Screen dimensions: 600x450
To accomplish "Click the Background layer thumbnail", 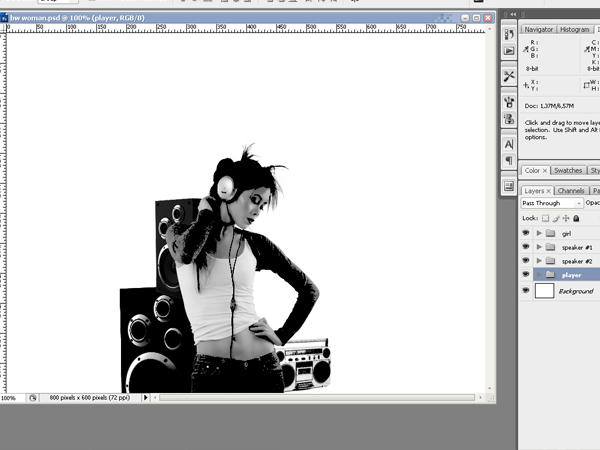I will click(x=544, y=291).
